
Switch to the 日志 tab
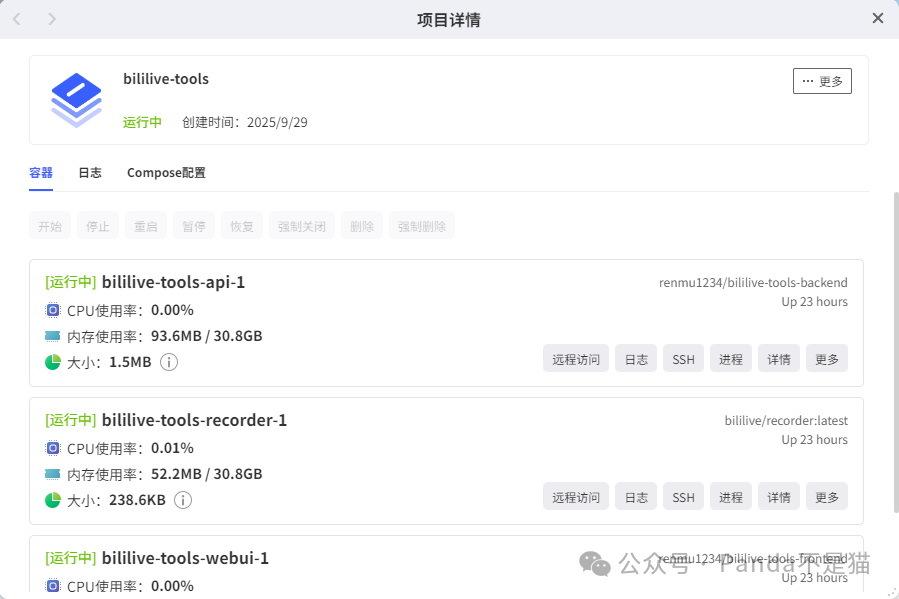[x=90, y=172]
